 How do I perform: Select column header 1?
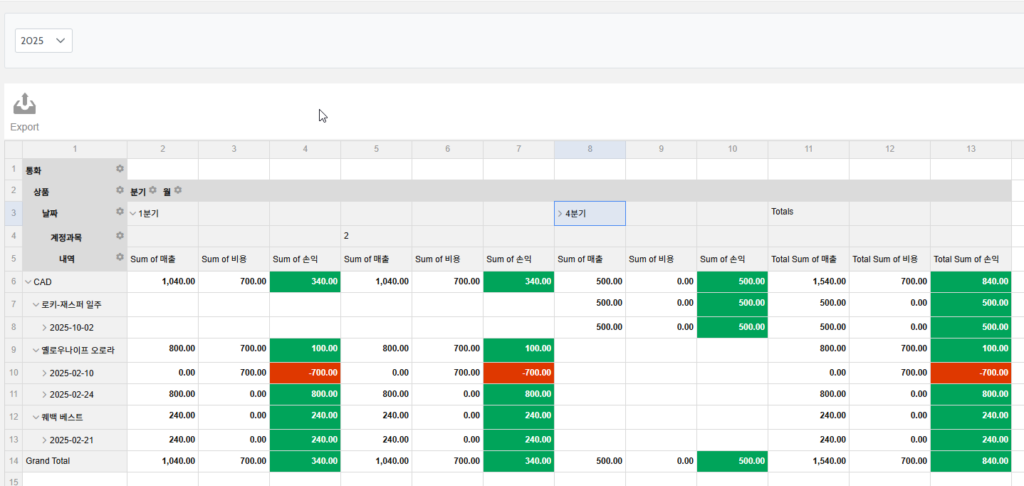click(75, 150)
